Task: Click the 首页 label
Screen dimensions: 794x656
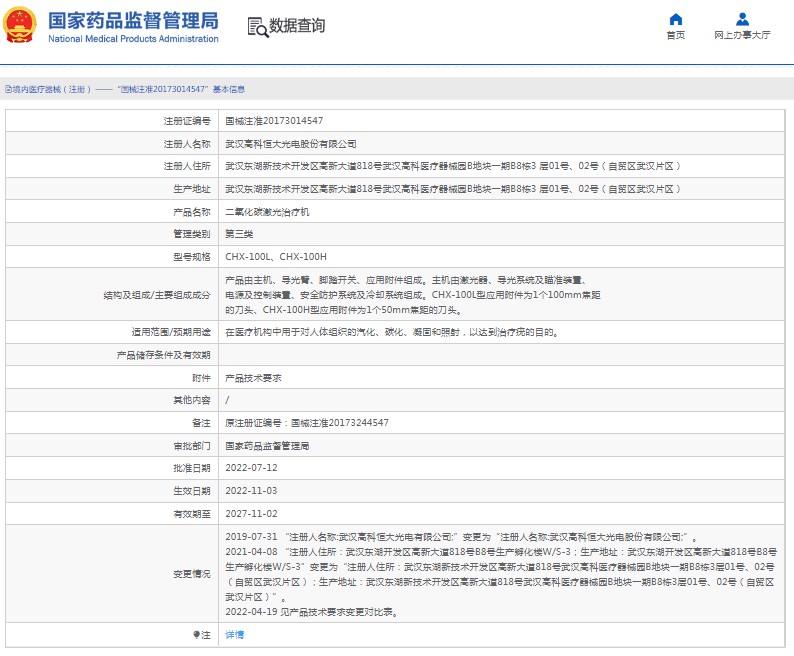Action: [676, 35]
